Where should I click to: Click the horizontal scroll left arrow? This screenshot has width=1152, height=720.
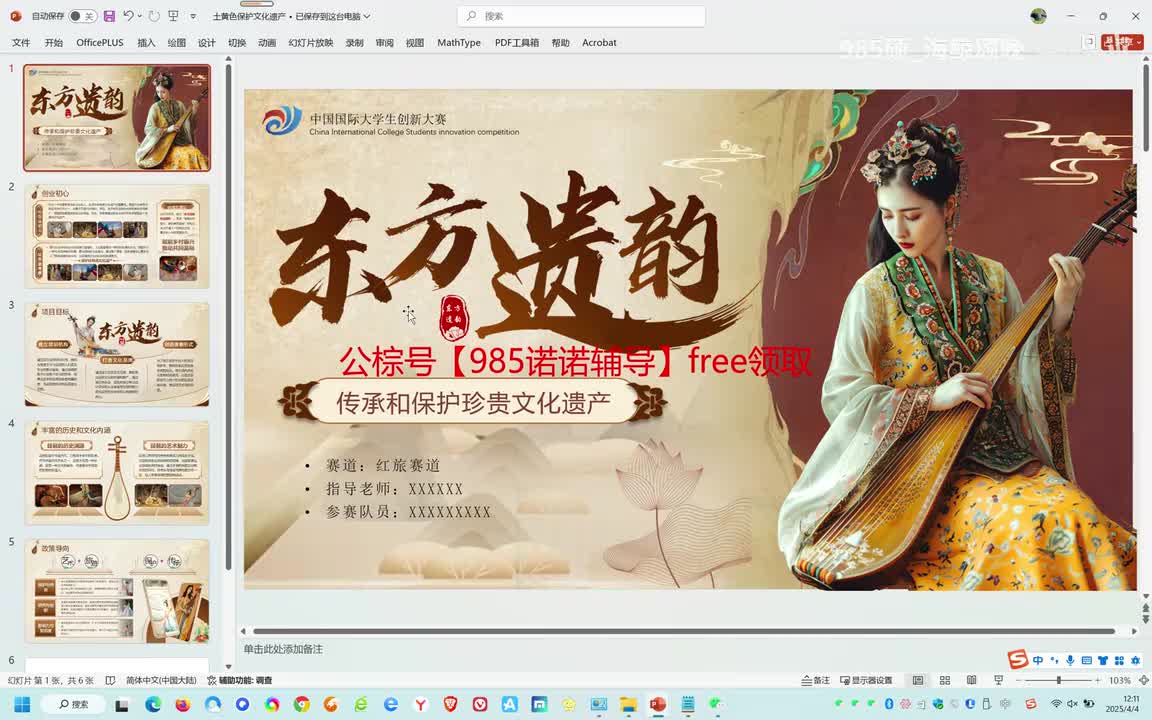point(243,631)
